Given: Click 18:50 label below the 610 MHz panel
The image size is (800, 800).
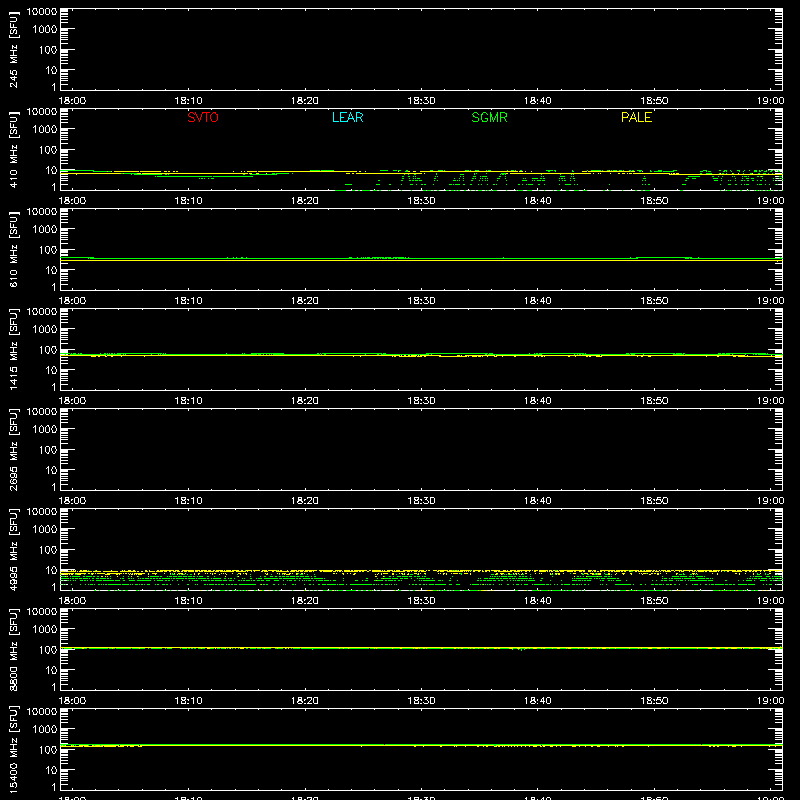Looking at the screenshot, I should [654, 301].
